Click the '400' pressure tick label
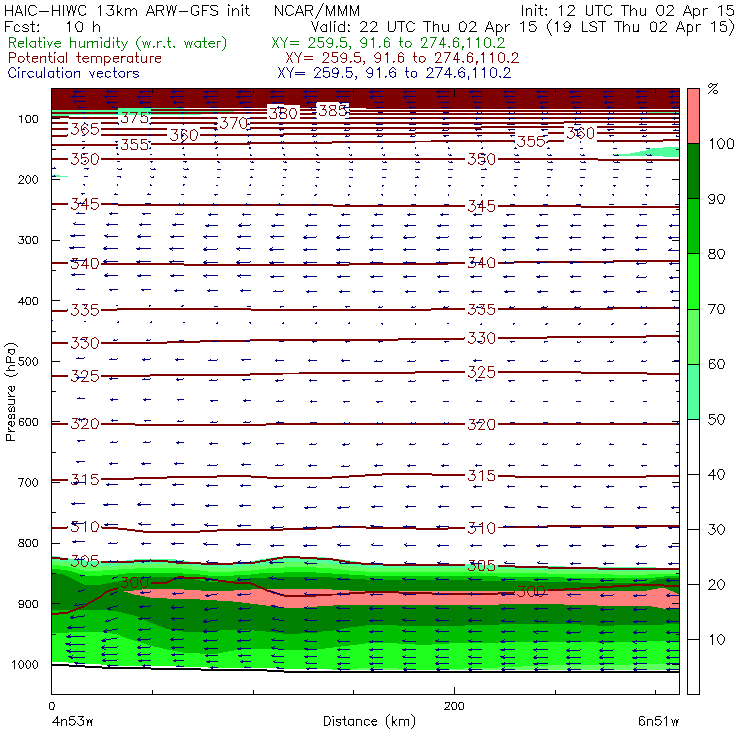The width and height of the screenshot is (740, 740). click(28, 301)
